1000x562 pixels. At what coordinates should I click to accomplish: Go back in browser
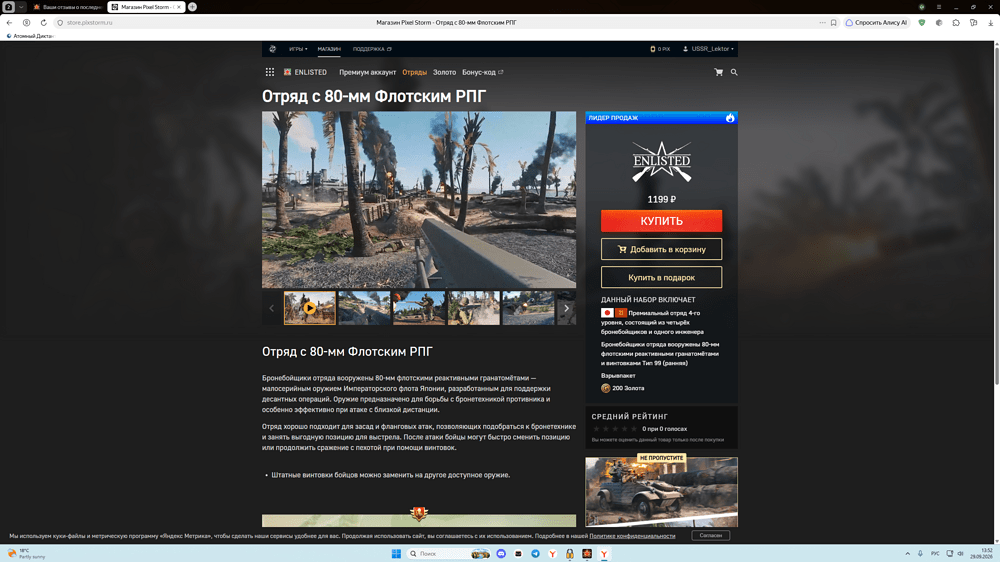click(9, 22)
